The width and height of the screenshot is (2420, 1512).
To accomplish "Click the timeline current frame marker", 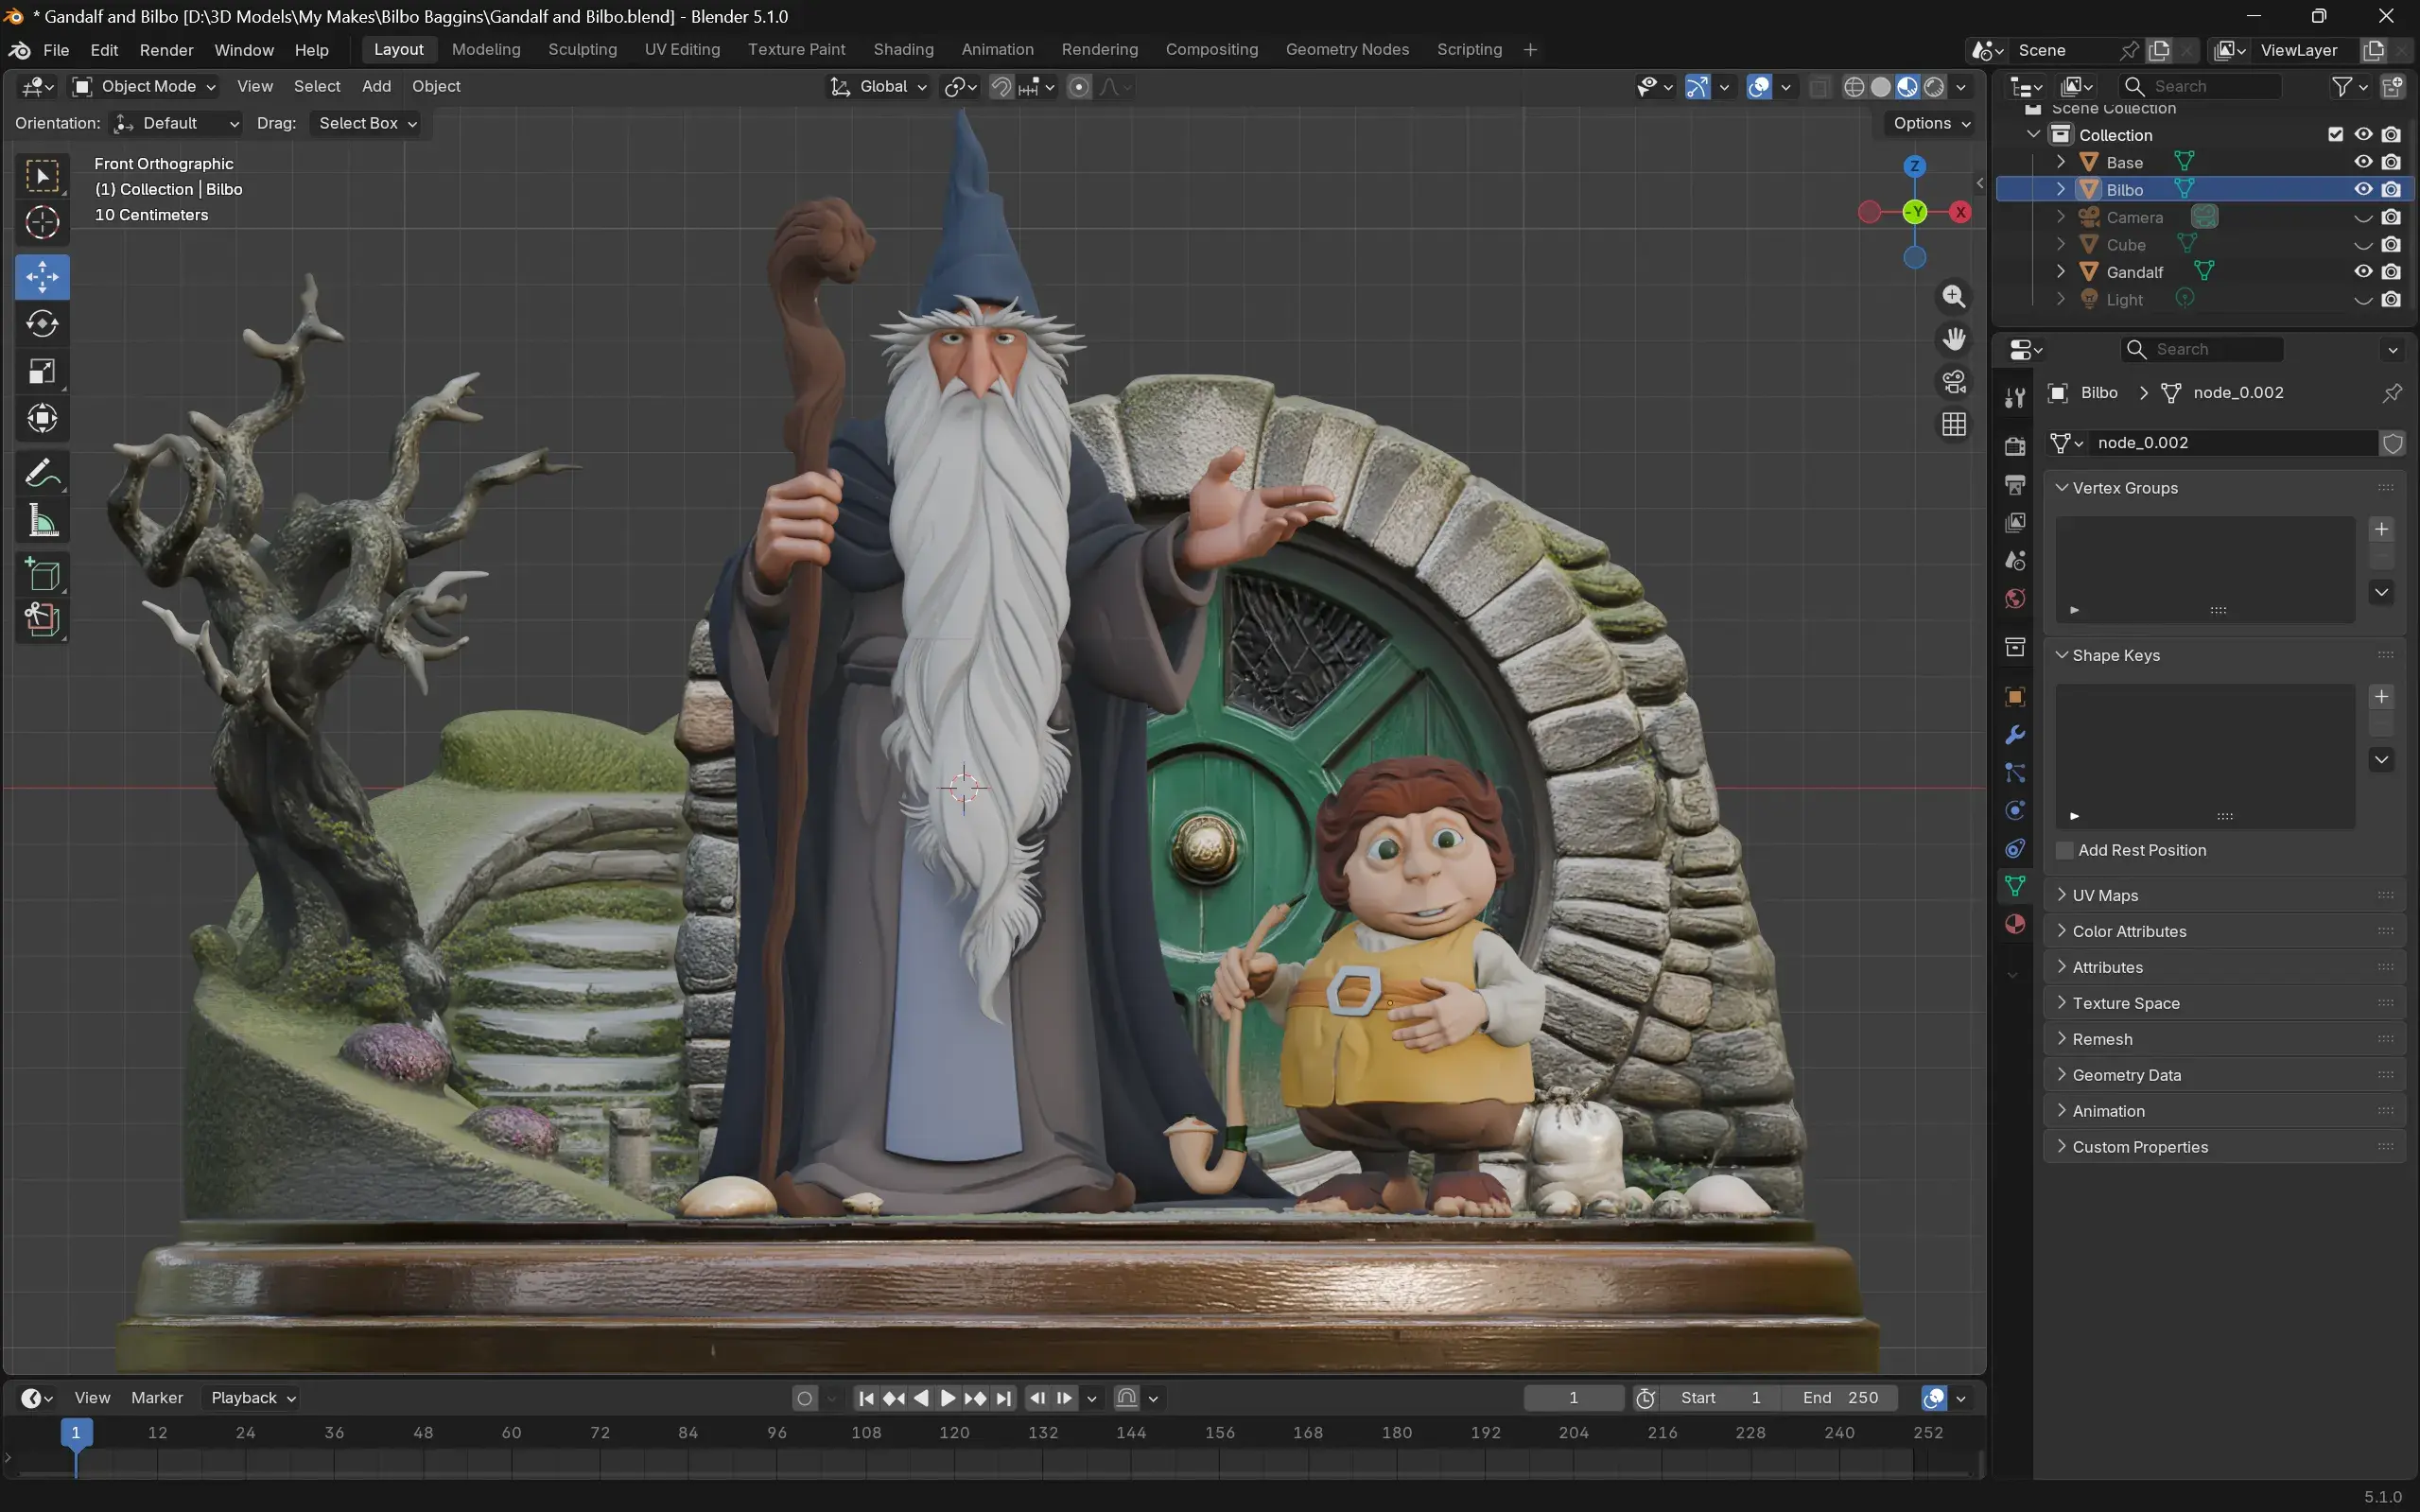I will coord(76,1433).
